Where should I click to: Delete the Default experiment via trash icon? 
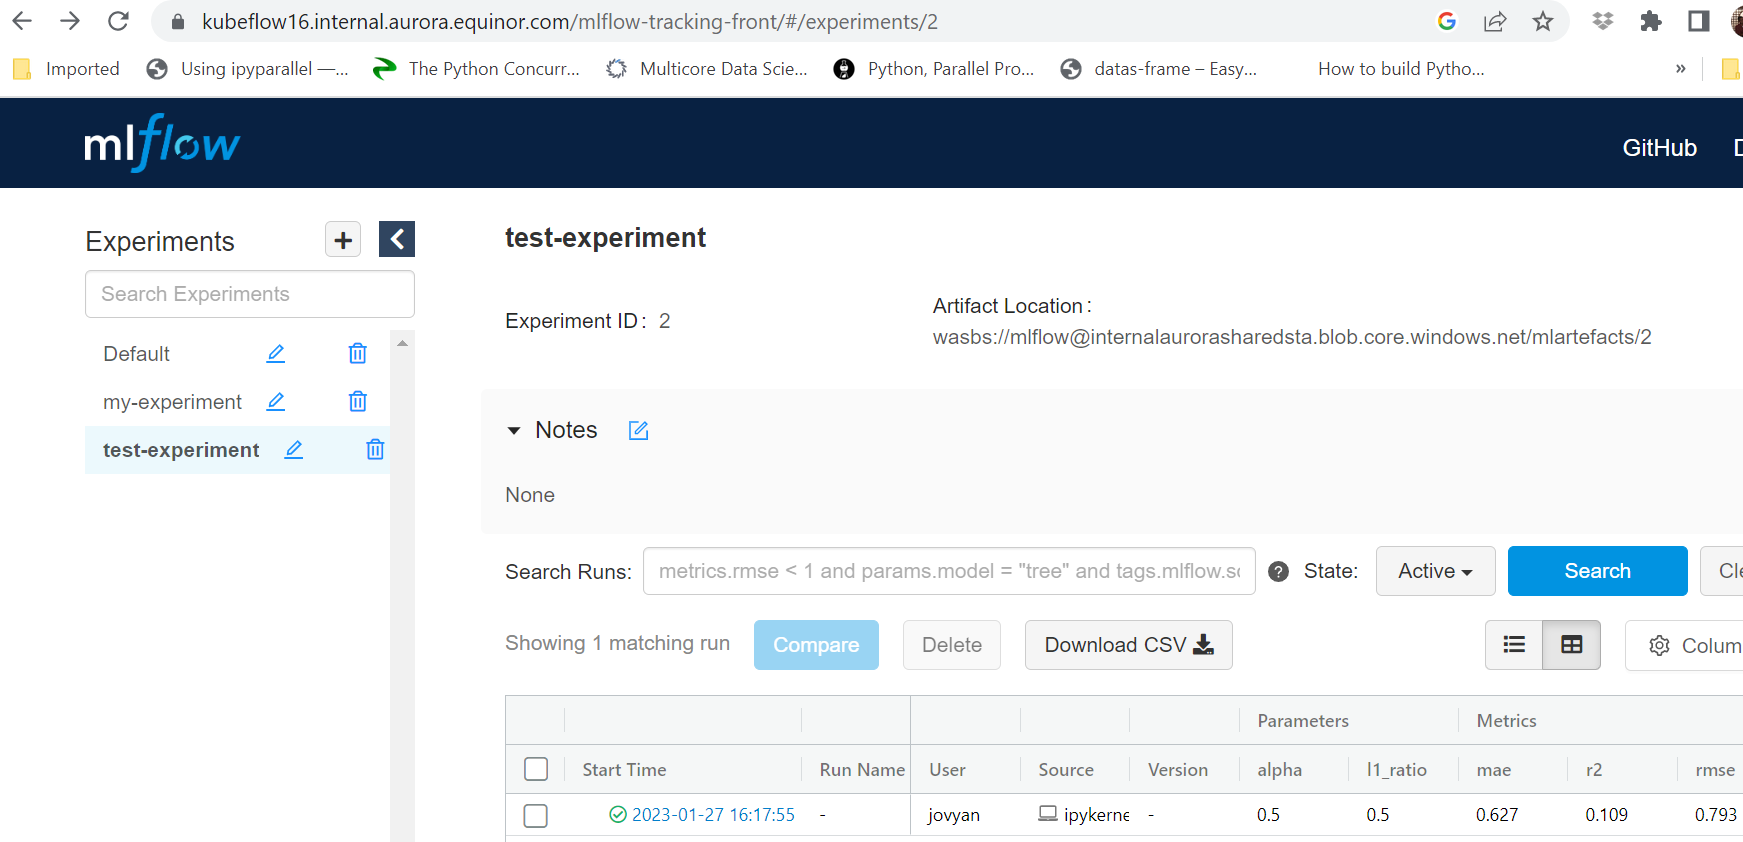pos(357,354)
